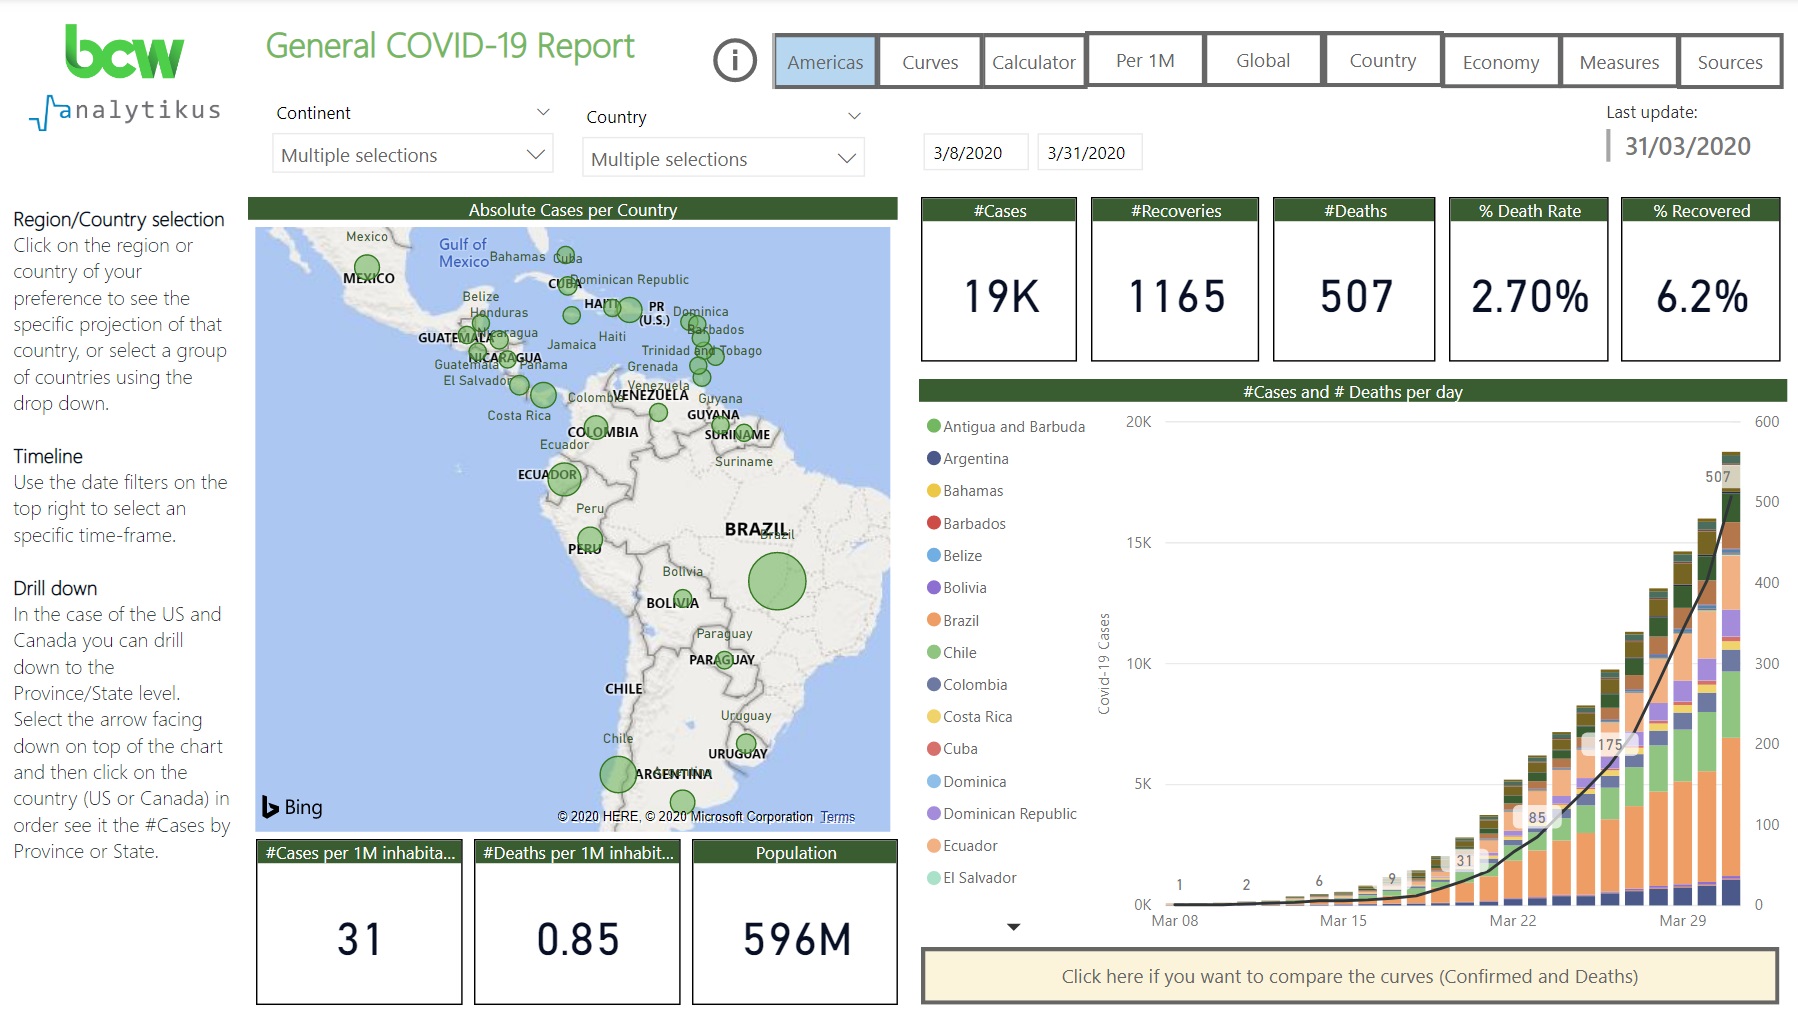
Task: Click the last update date 31/03/2020
Action: pos(1687,146)
